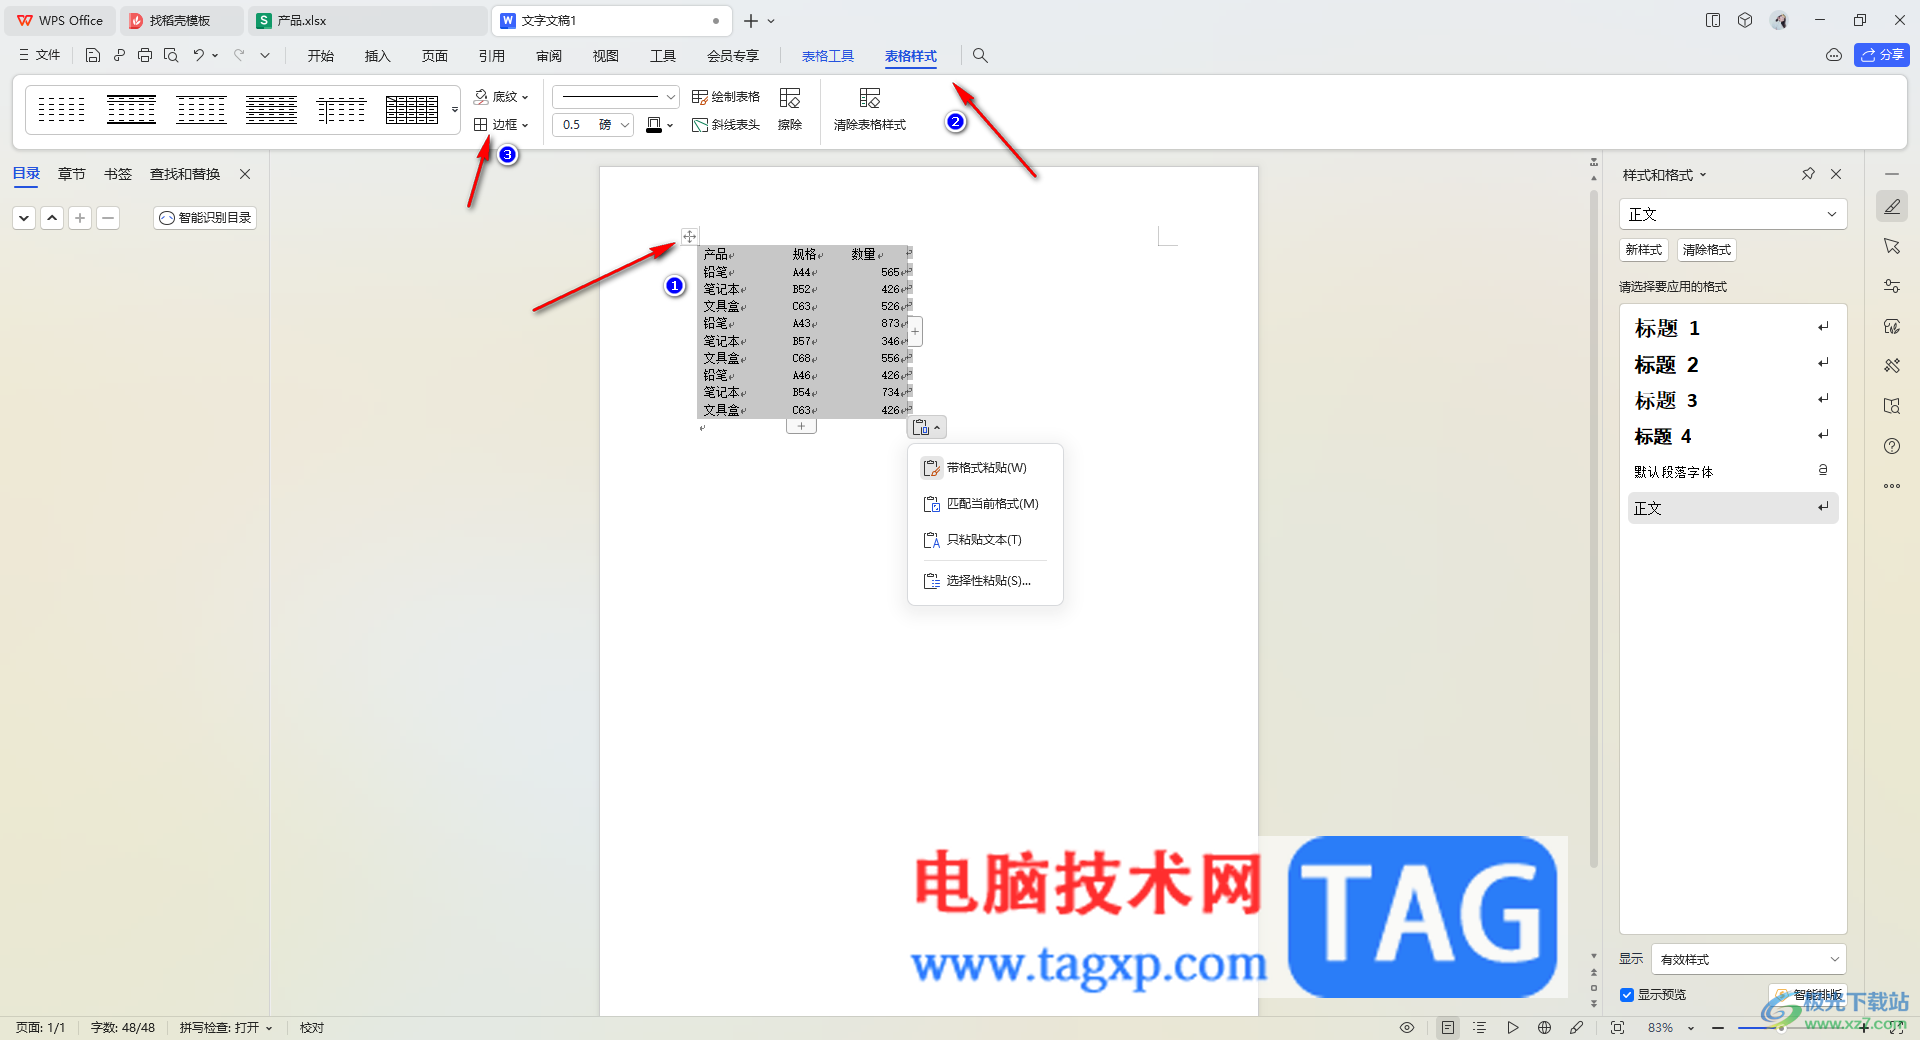Switch to the 插入 ribbon tab
Viewport: 1920px width, 1040px height.
(x=378, y=56)
